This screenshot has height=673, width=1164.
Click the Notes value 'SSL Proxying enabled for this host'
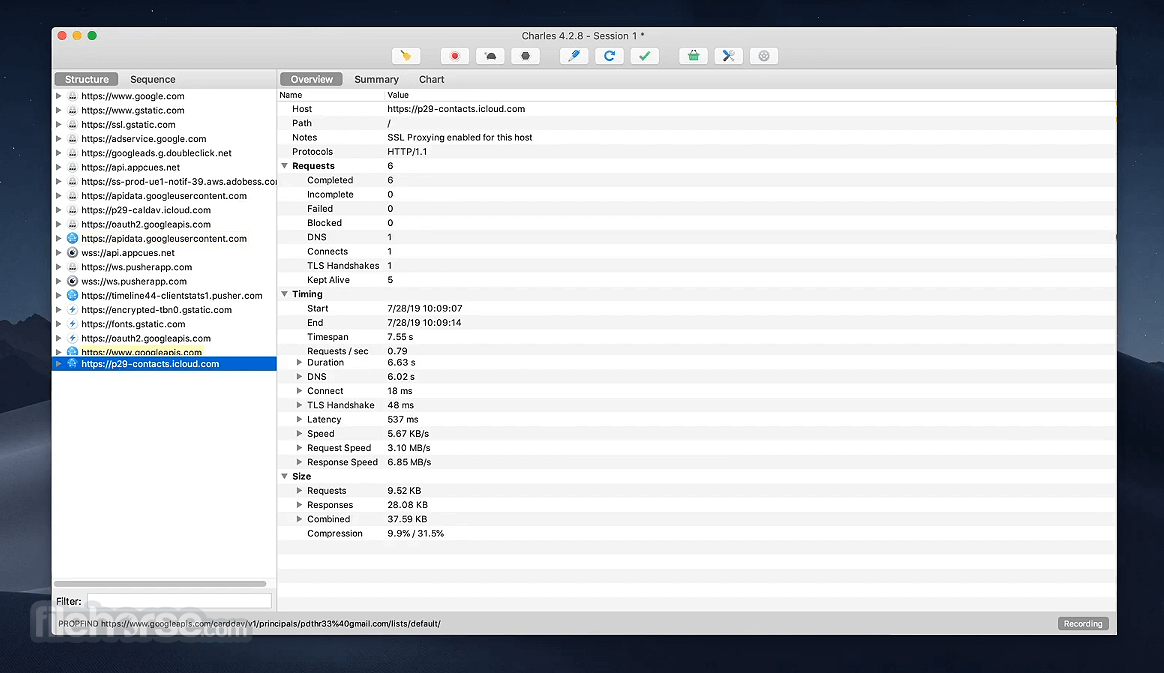coord(460,137)
